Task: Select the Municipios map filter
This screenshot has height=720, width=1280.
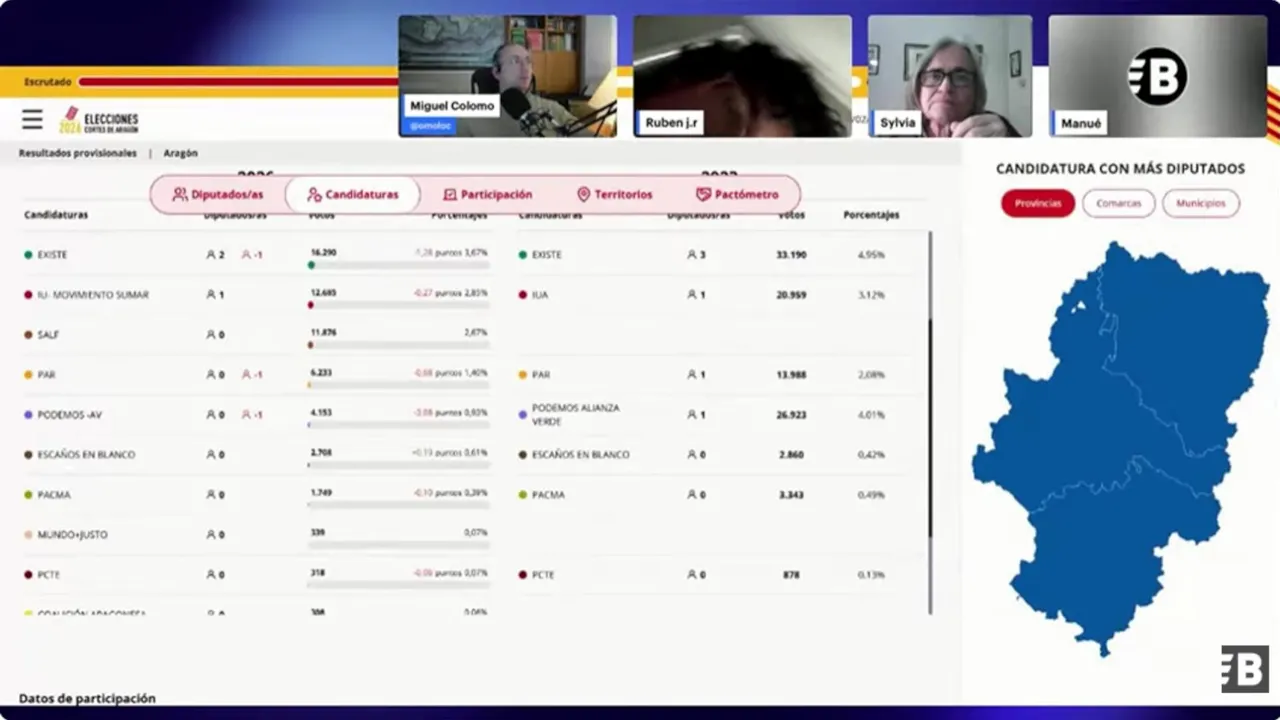Action: tap(1200, 203)
